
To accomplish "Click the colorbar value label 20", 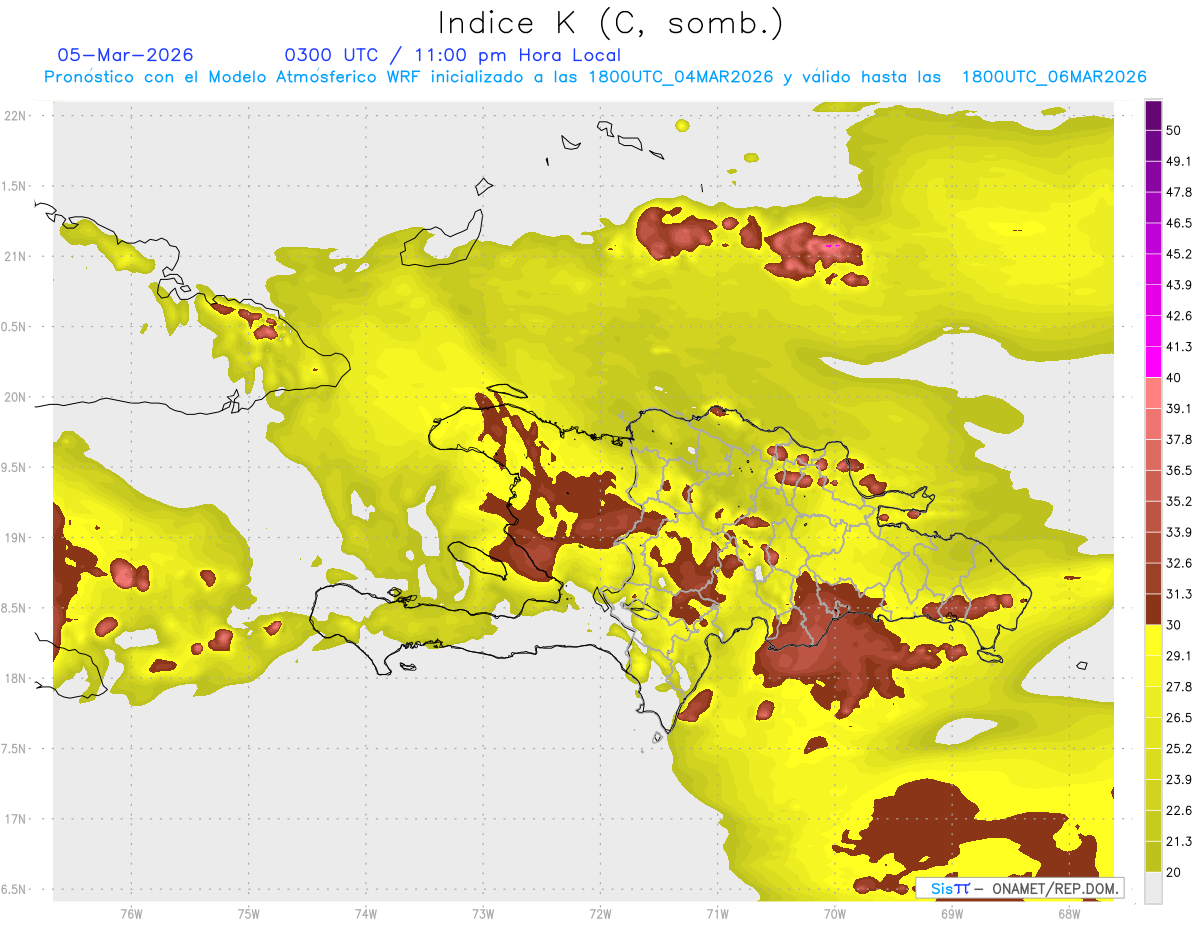I will (1174, 873).
